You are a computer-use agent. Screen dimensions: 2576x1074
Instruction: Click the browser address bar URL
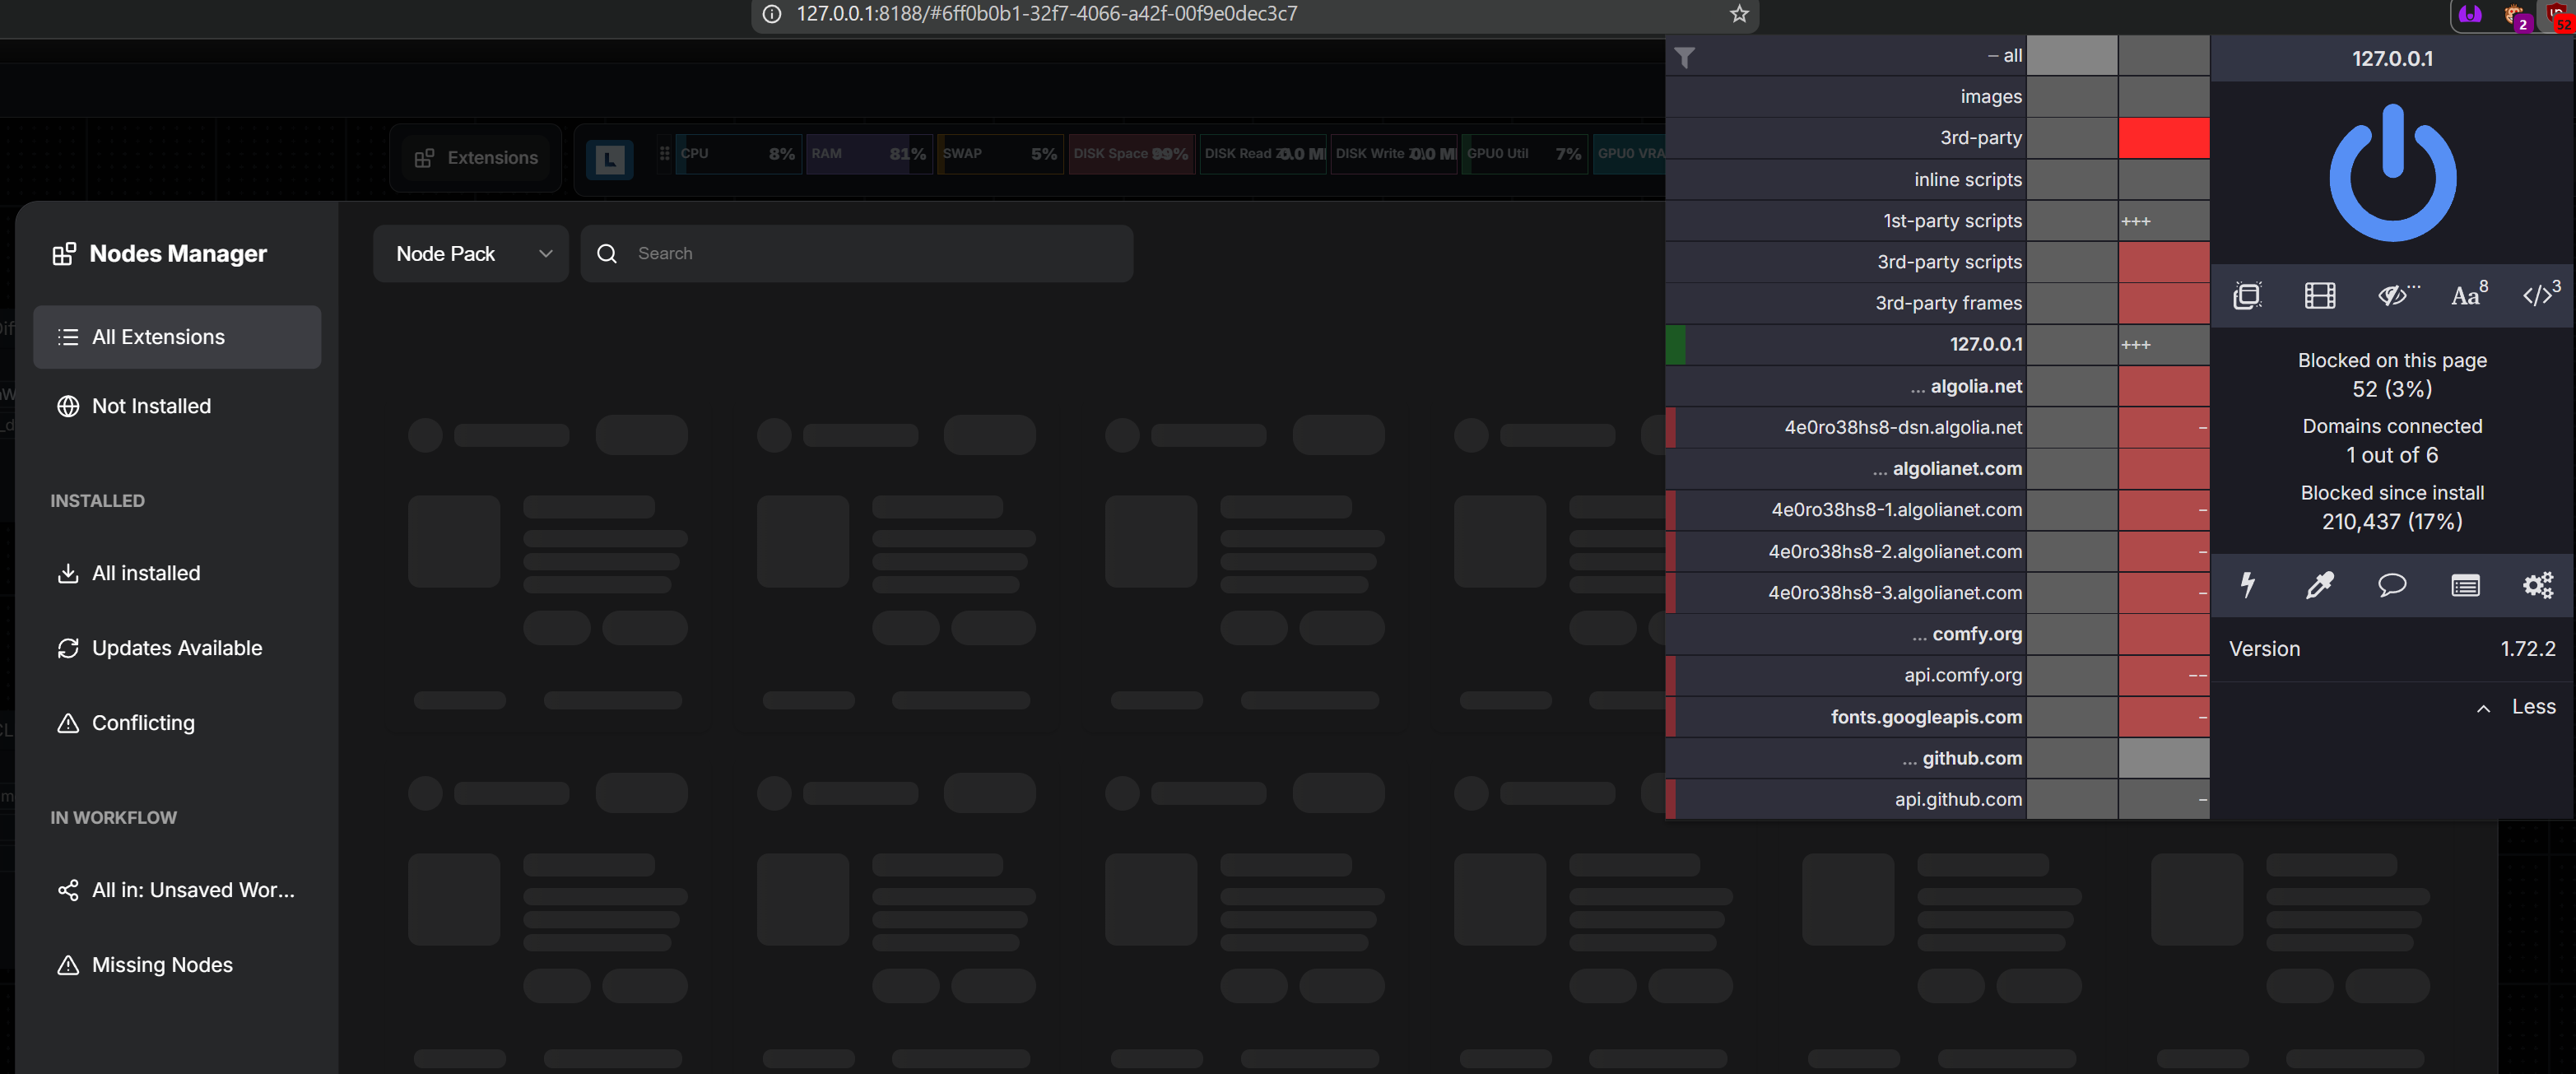1046,13
